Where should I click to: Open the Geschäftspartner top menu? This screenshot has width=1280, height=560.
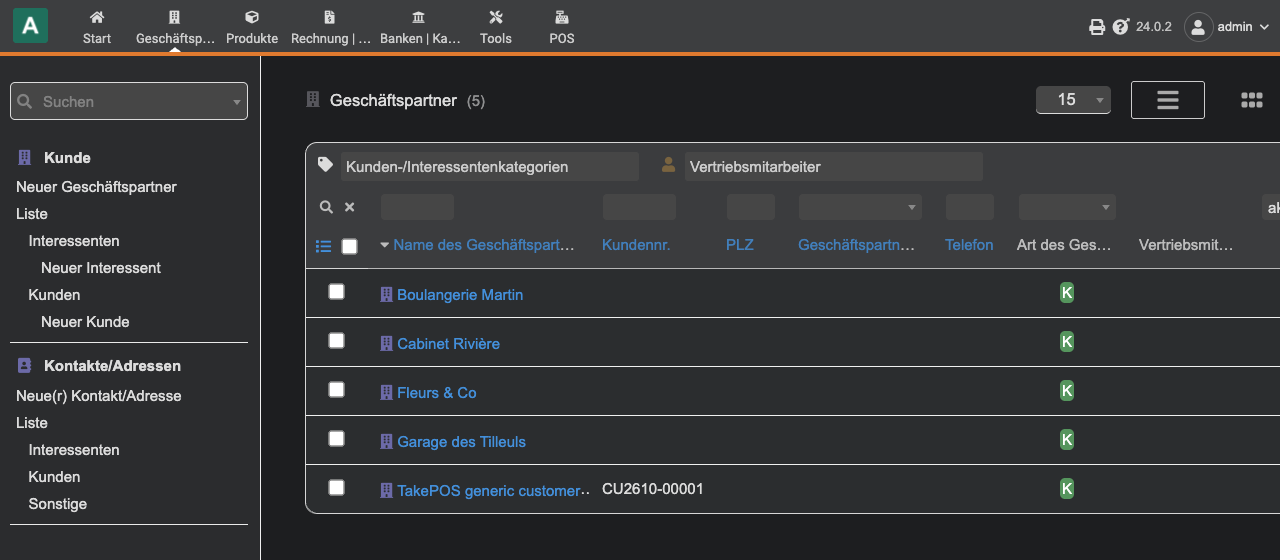tap(175, 27)
